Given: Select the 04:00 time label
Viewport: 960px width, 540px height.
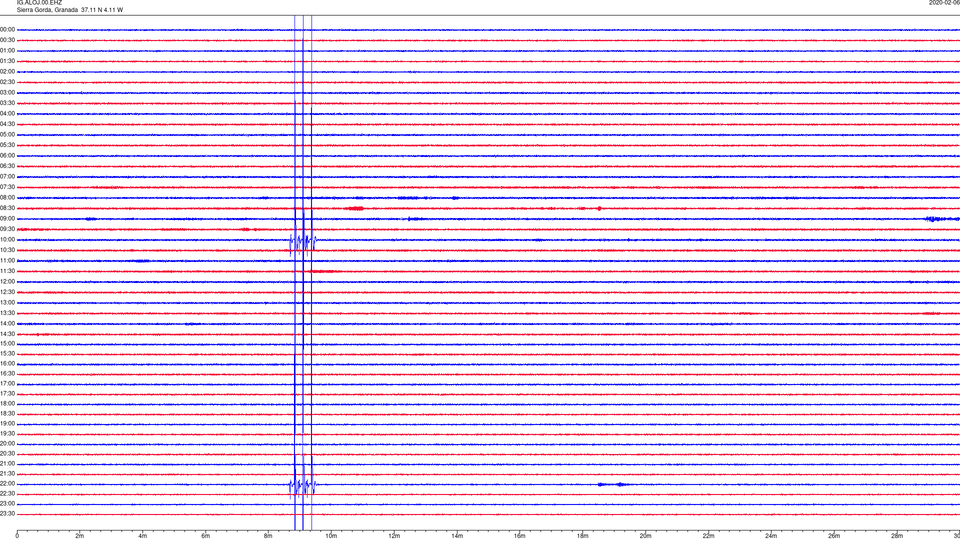Looking at the screenshot, I should (x=7, y=113).
